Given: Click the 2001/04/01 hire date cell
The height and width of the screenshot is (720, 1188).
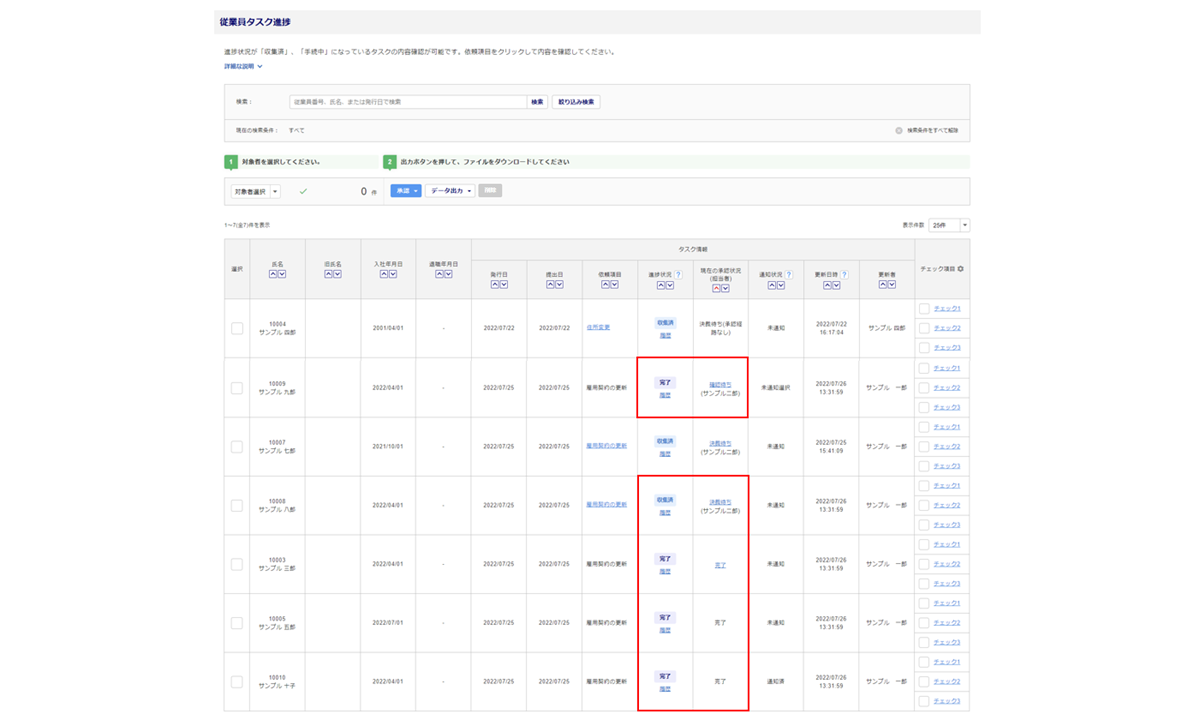Looking at the screenshot, I should pos(388,328).
